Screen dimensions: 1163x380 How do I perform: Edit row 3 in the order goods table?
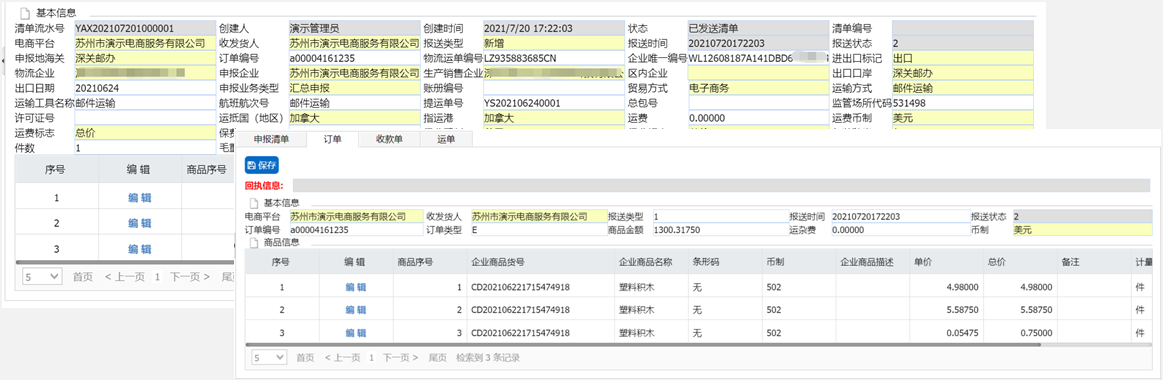355,333
